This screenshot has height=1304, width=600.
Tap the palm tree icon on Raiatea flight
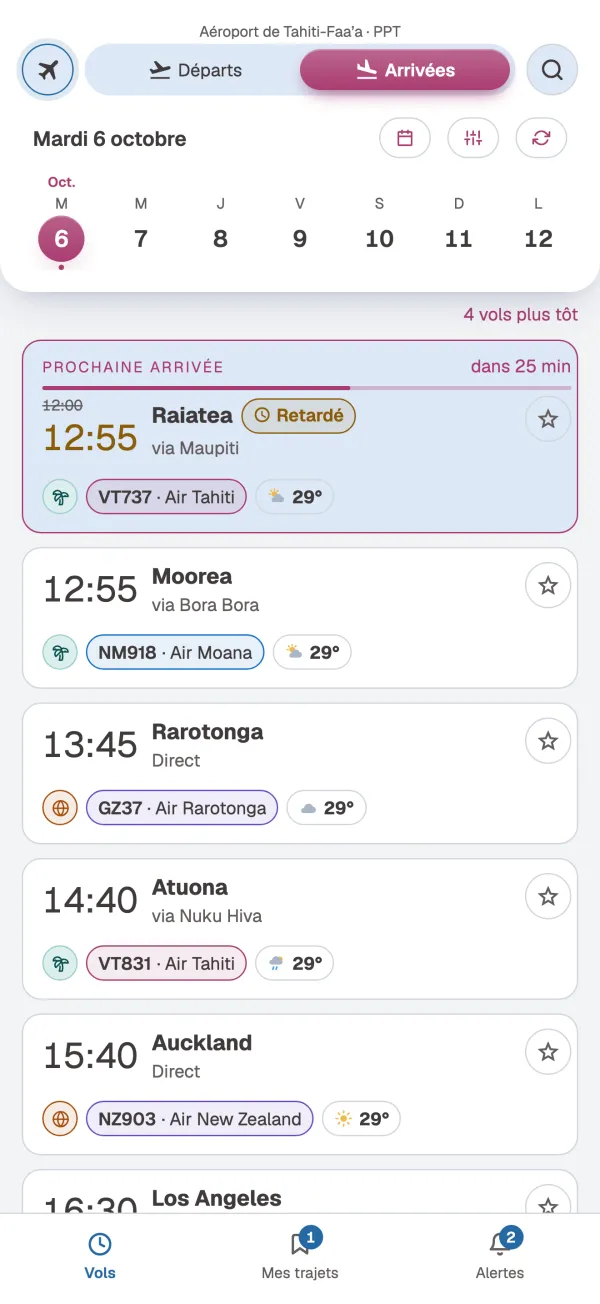point(59,496)
